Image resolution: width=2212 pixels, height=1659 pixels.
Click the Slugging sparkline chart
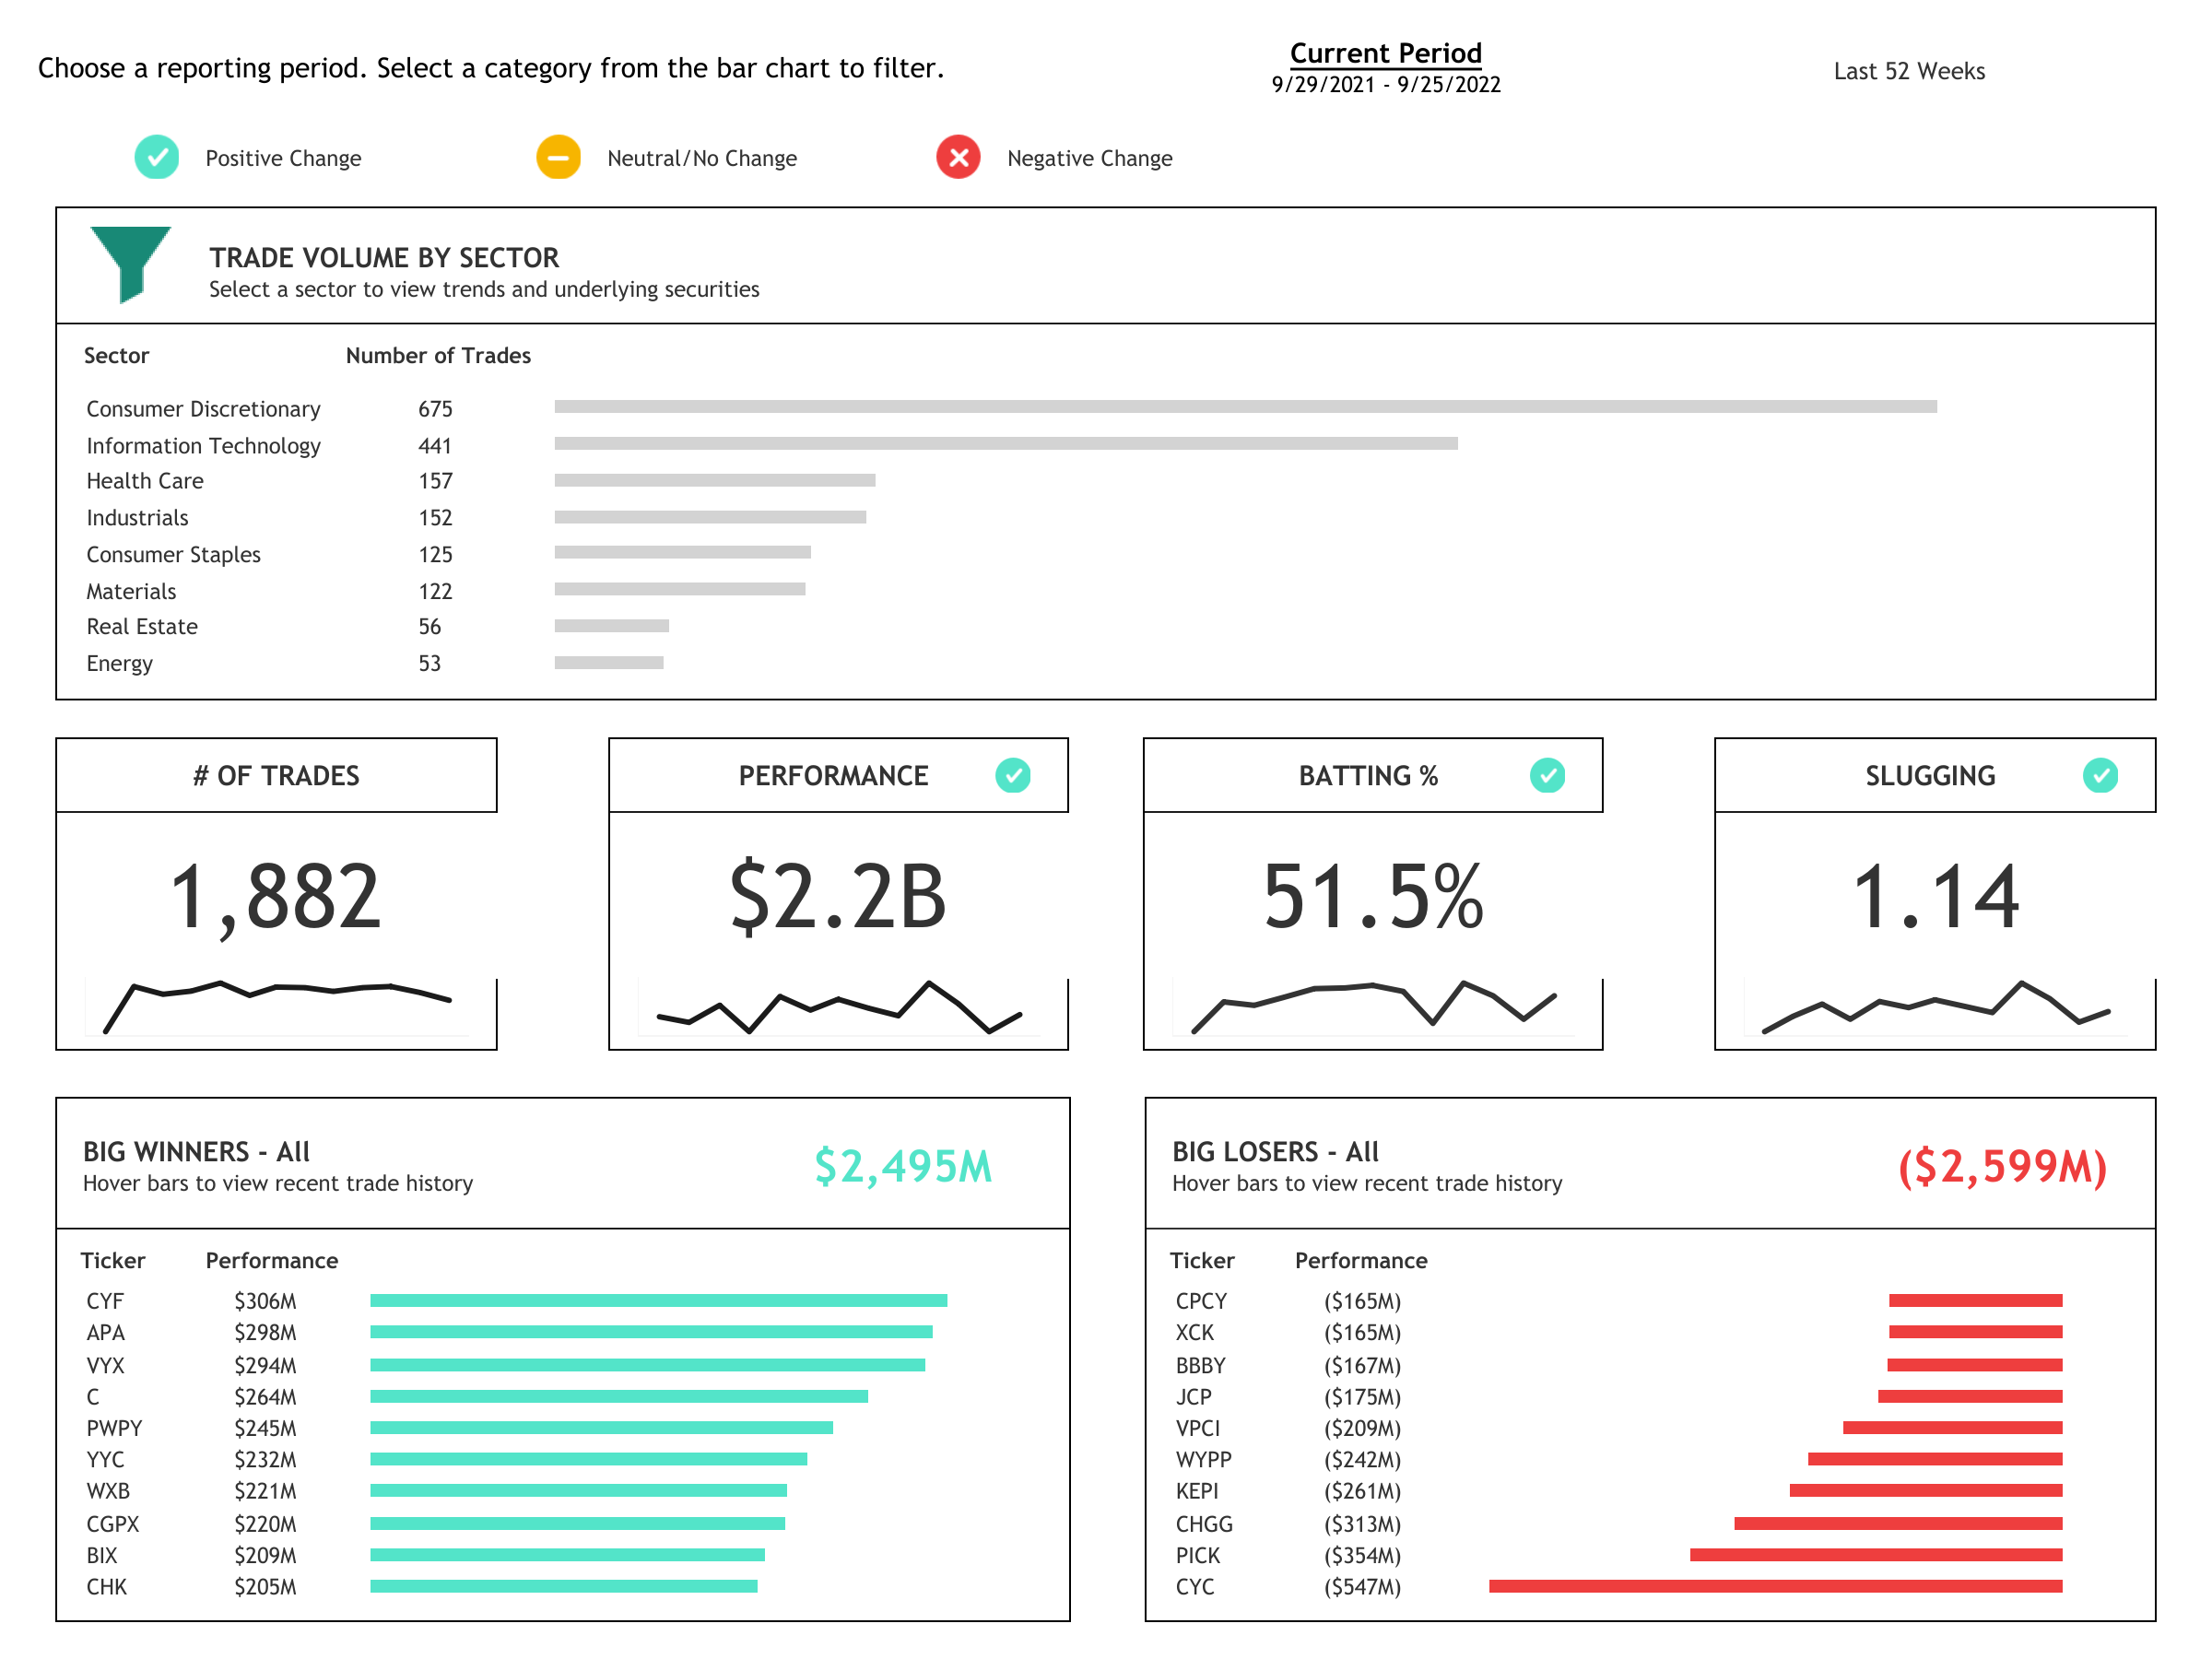coord(1936,1006)
